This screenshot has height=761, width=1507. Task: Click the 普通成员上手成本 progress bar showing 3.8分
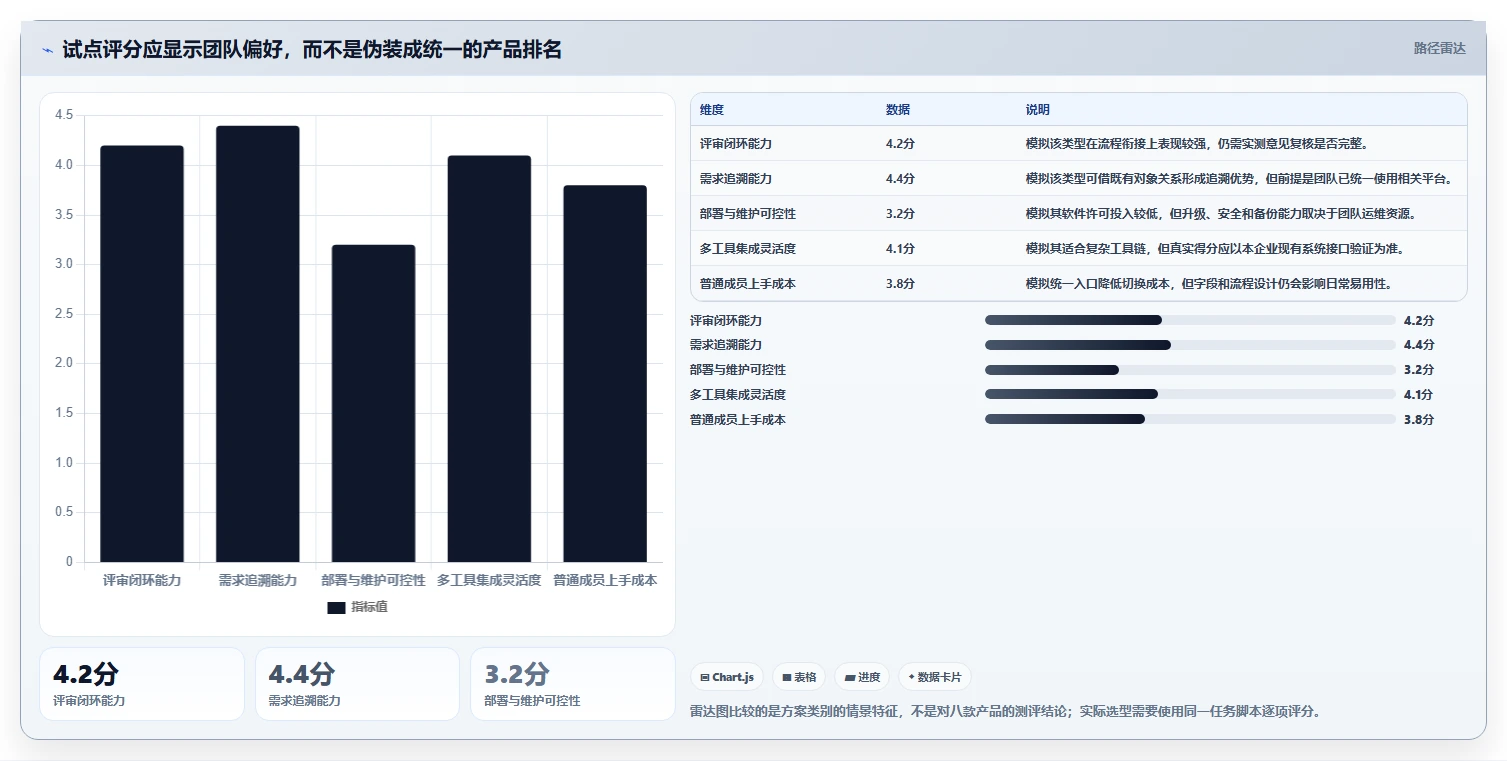pos(1190,419)
